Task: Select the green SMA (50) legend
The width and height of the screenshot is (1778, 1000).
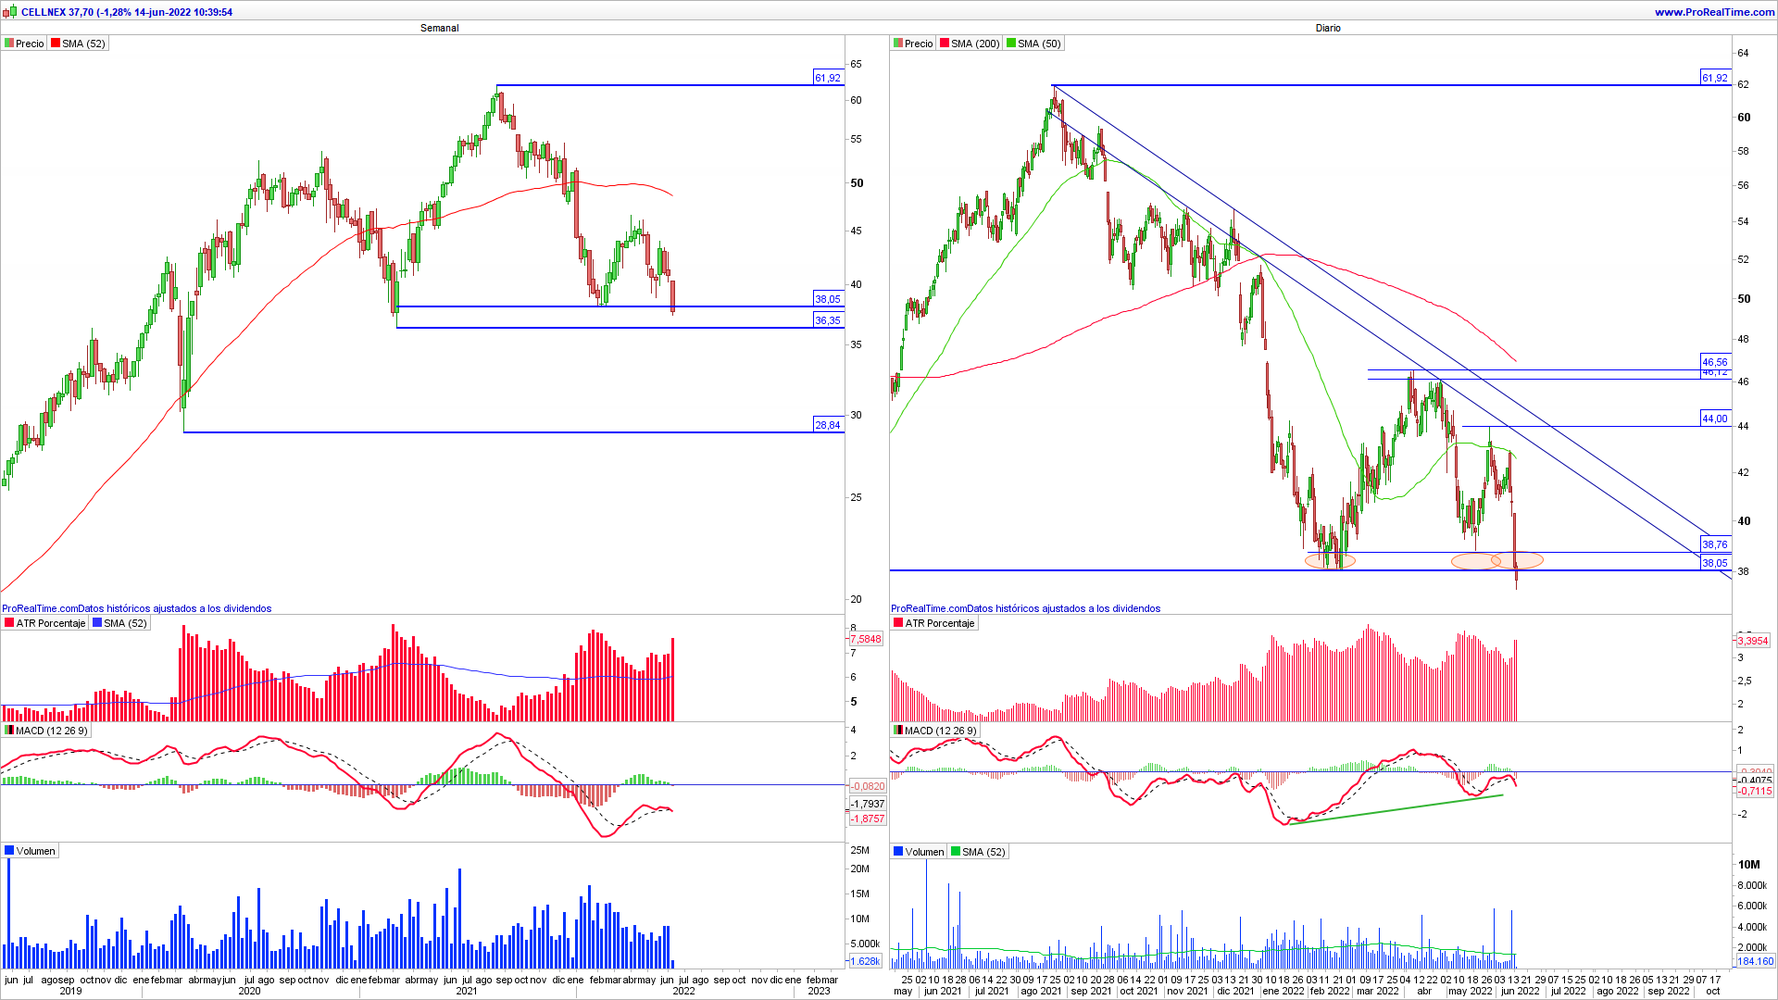Action: point(1034,44)
